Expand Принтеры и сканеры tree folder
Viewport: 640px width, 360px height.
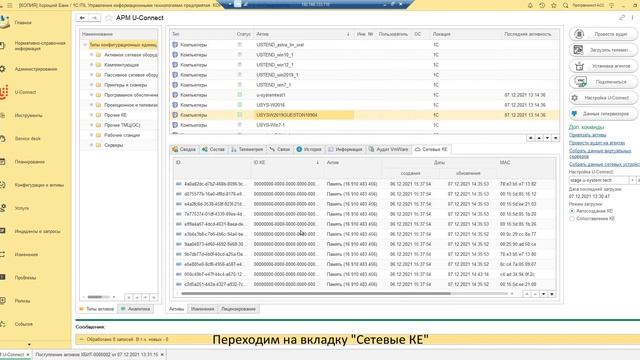coord(91,85)
